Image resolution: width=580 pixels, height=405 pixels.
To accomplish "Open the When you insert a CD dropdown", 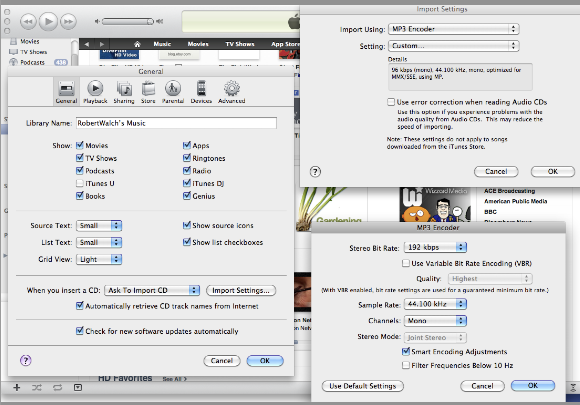I will pyautogui.click(x=152, y=290).
